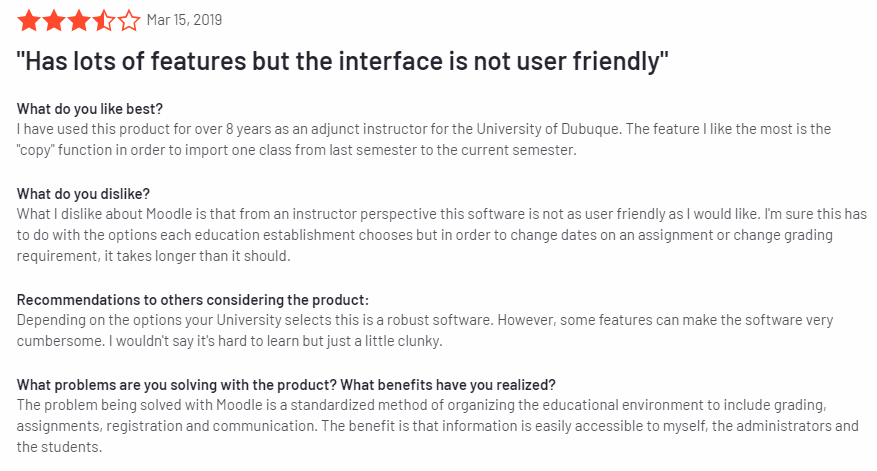Viewport: 877px width, 471px height.
Task: Click the "What do you like best?" heading
Action: [89, 109]
